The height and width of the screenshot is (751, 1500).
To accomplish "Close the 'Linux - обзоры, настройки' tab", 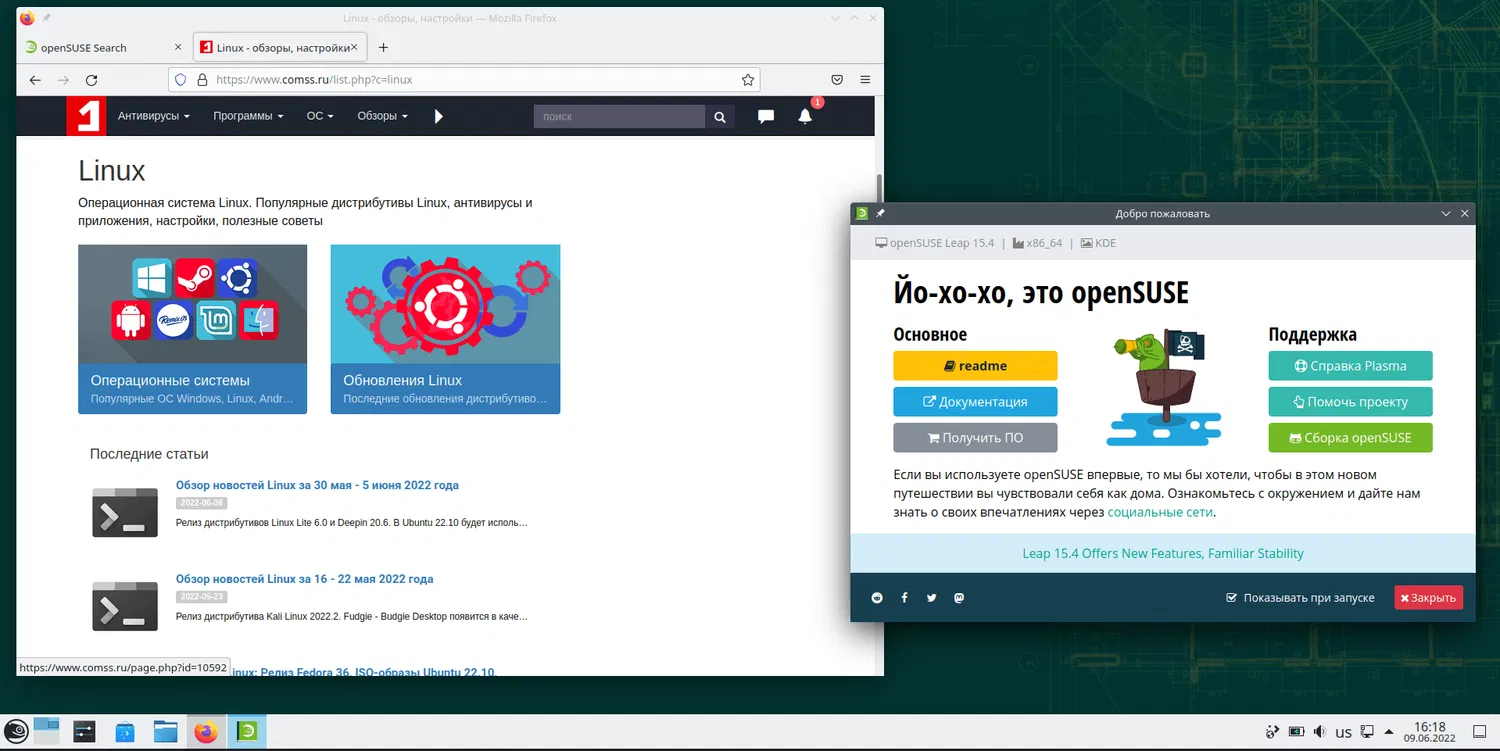I will point(356,47).
